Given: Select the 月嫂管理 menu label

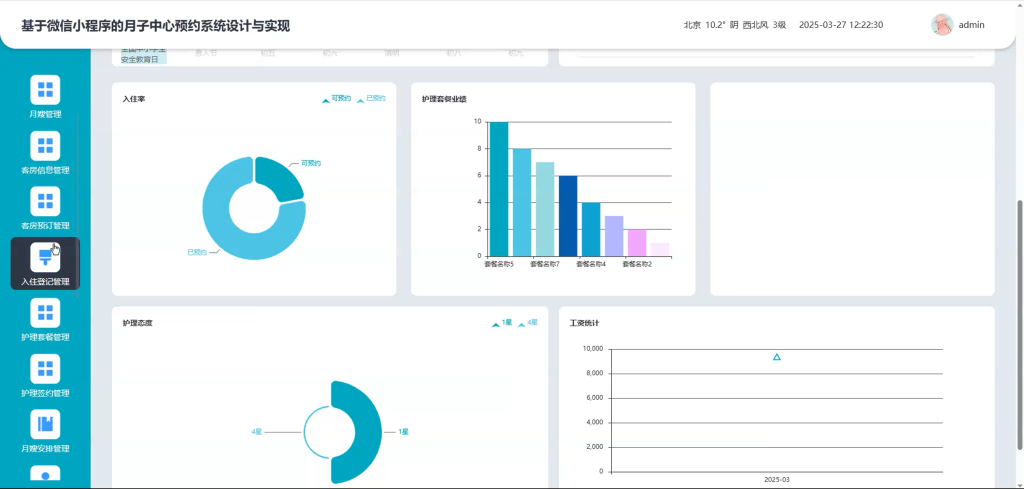Looking at the screenshot, I should click(45, 114).
